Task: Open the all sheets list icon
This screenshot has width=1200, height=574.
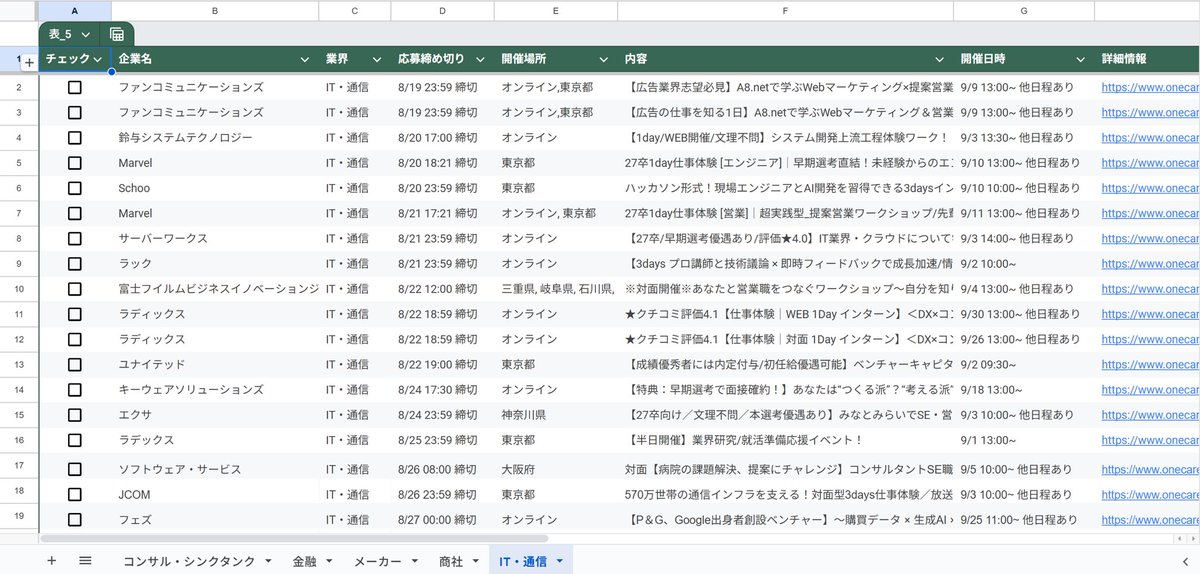Action: point(85,561)
